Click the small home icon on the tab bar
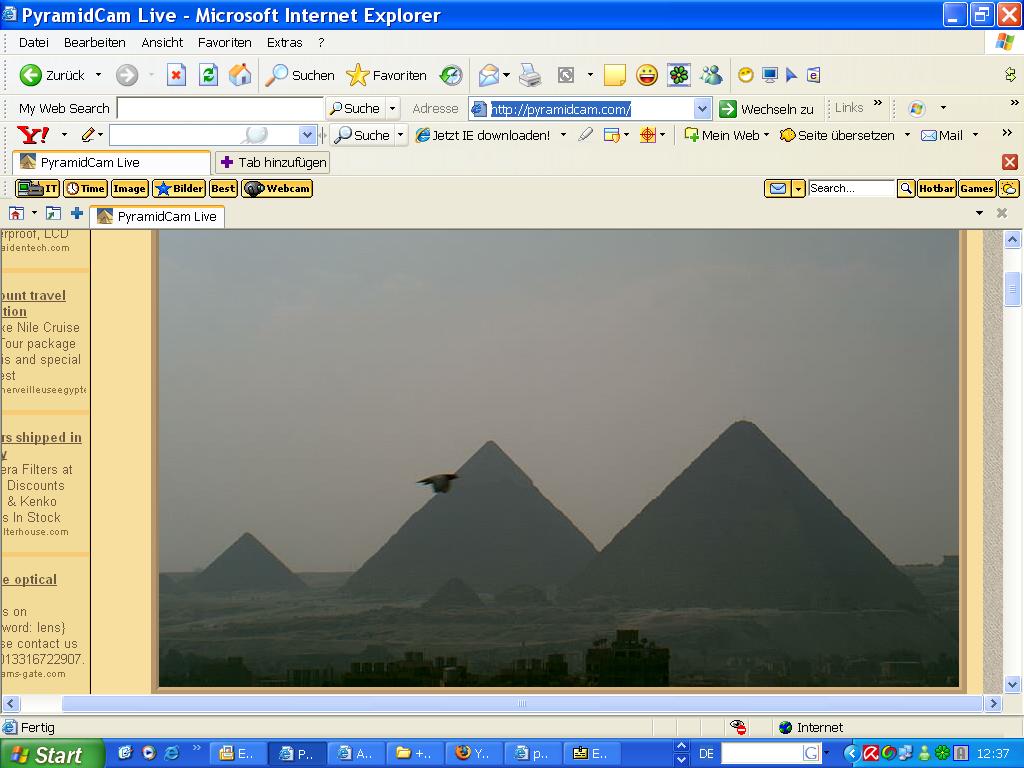This screenshot has width=1024, height=768. (x=16, y=213)
